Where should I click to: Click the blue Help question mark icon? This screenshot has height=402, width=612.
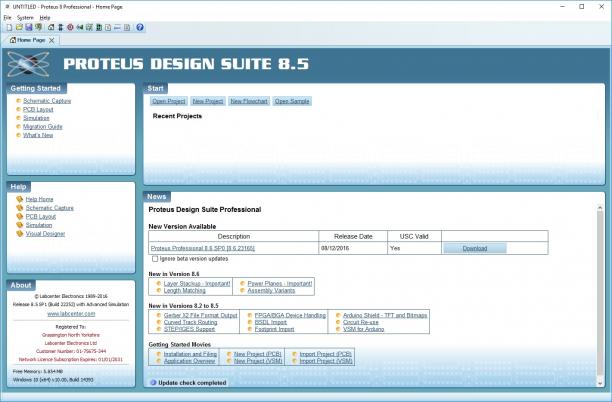click(x=140, y=27)
